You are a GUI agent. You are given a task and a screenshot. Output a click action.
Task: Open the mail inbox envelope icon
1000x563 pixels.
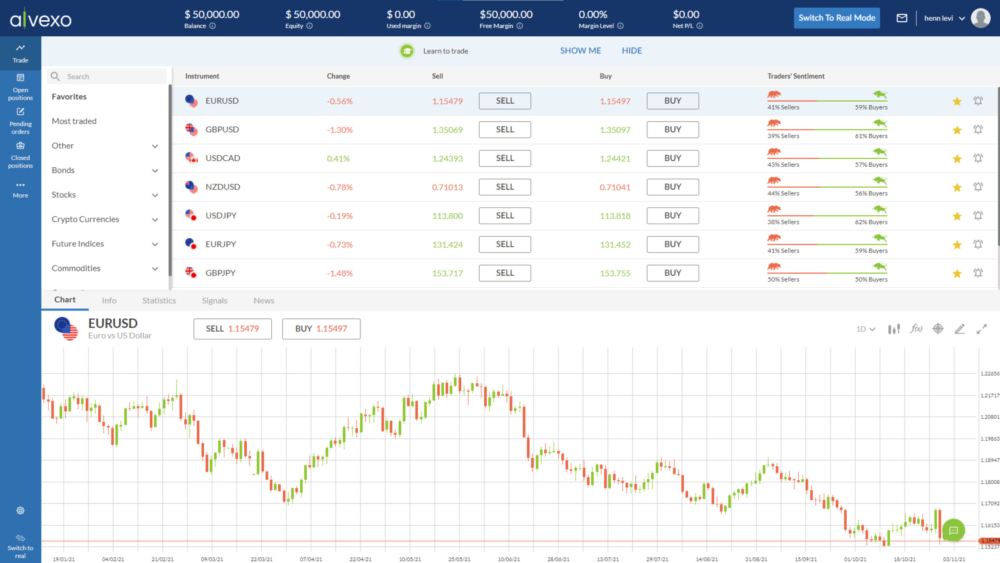902,18
